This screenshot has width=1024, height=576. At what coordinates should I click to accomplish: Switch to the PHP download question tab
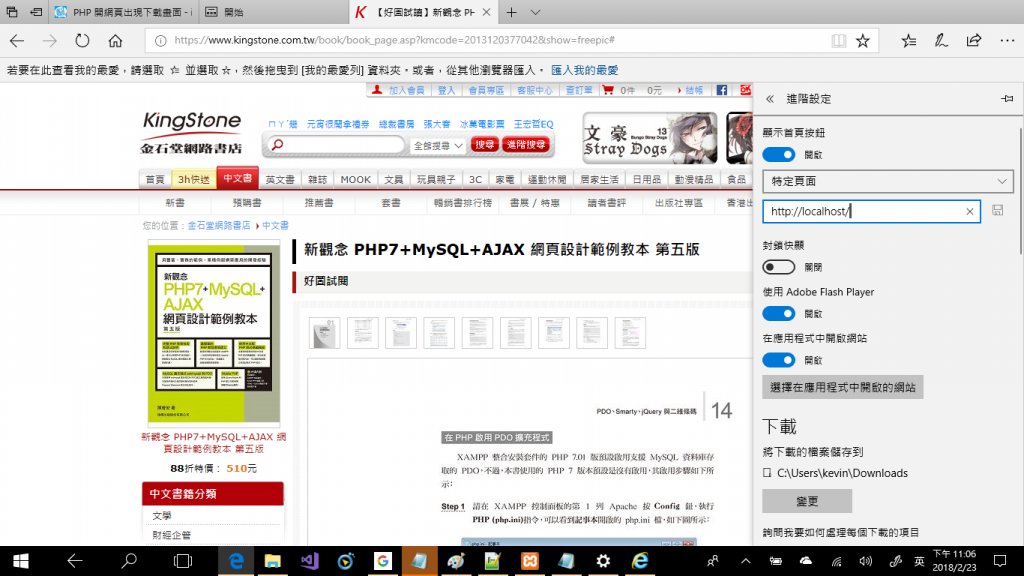(x=123, y=12)
